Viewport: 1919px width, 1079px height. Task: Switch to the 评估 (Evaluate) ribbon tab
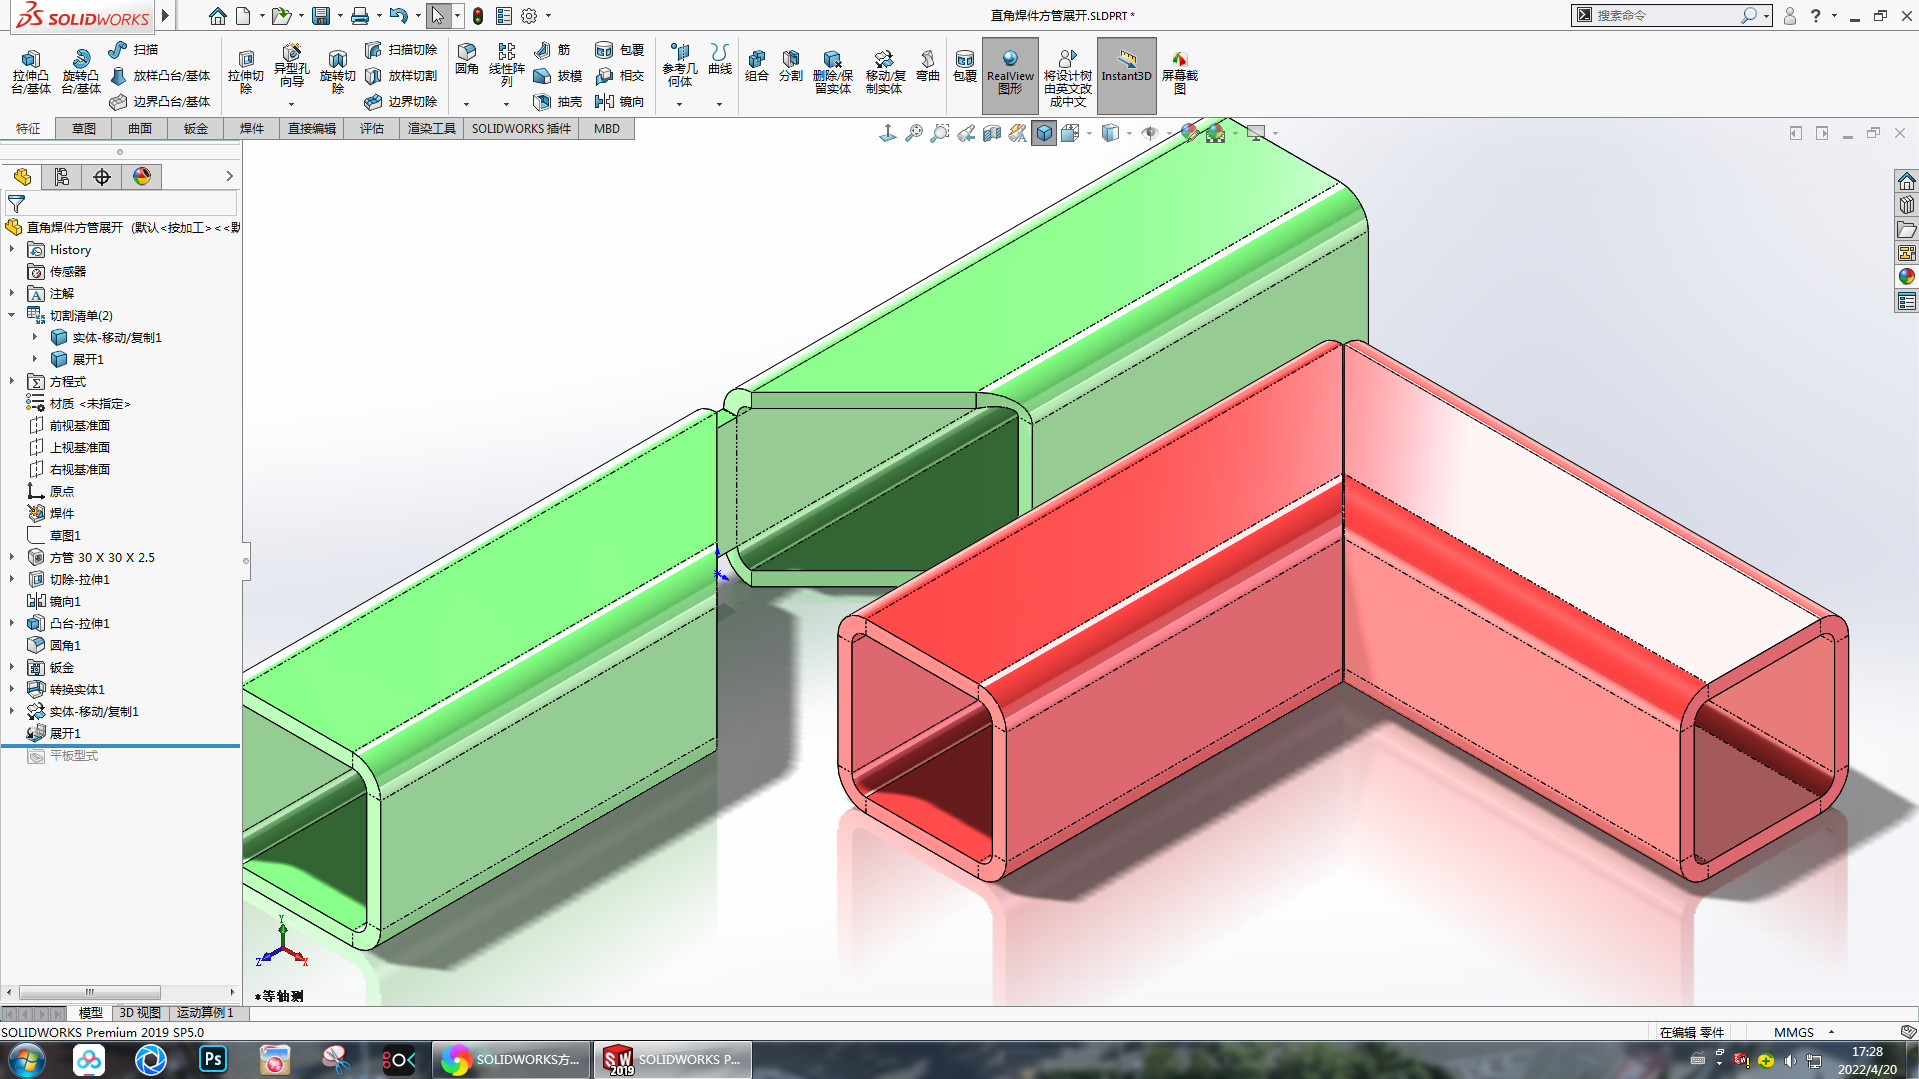[372, 129]
